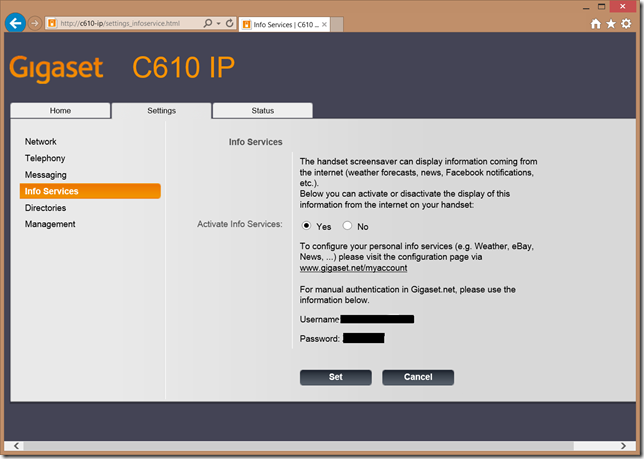Maximize the browser window
This screenshot has height=459, width=644.
tap(602, 7)
